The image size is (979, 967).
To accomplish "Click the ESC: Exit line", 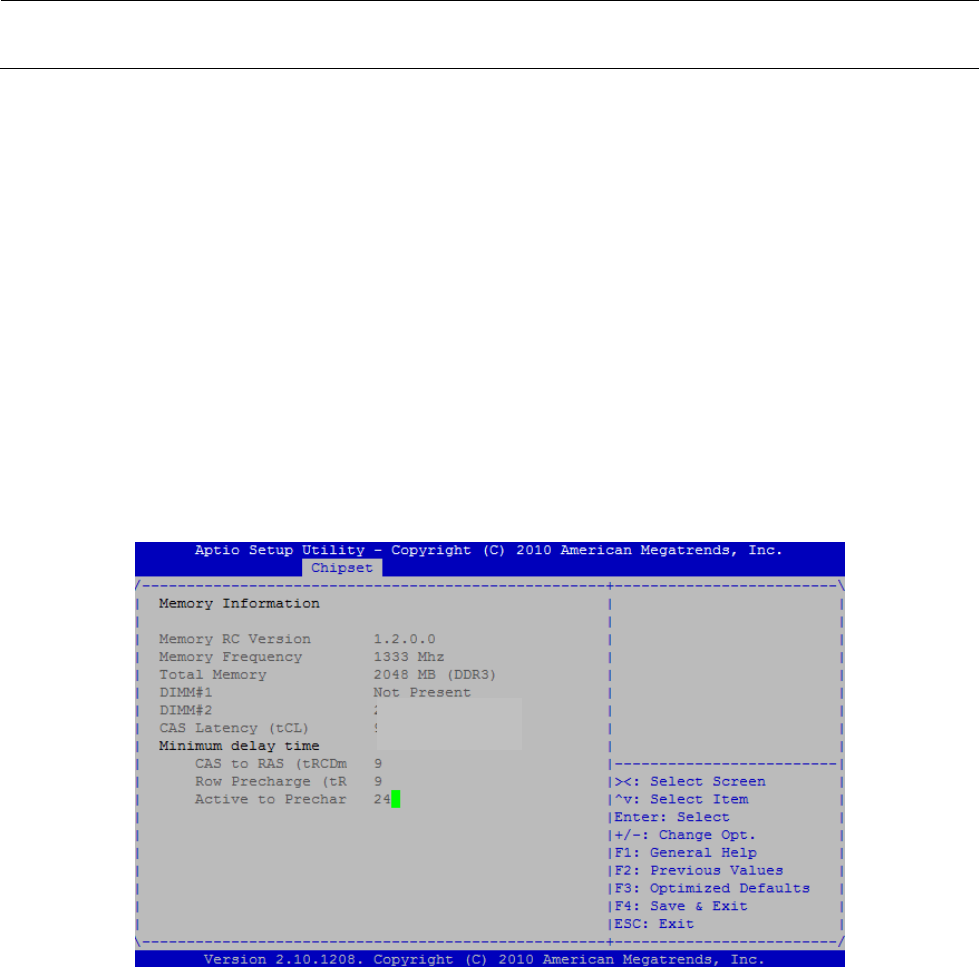I will click(x=654, y=924).
